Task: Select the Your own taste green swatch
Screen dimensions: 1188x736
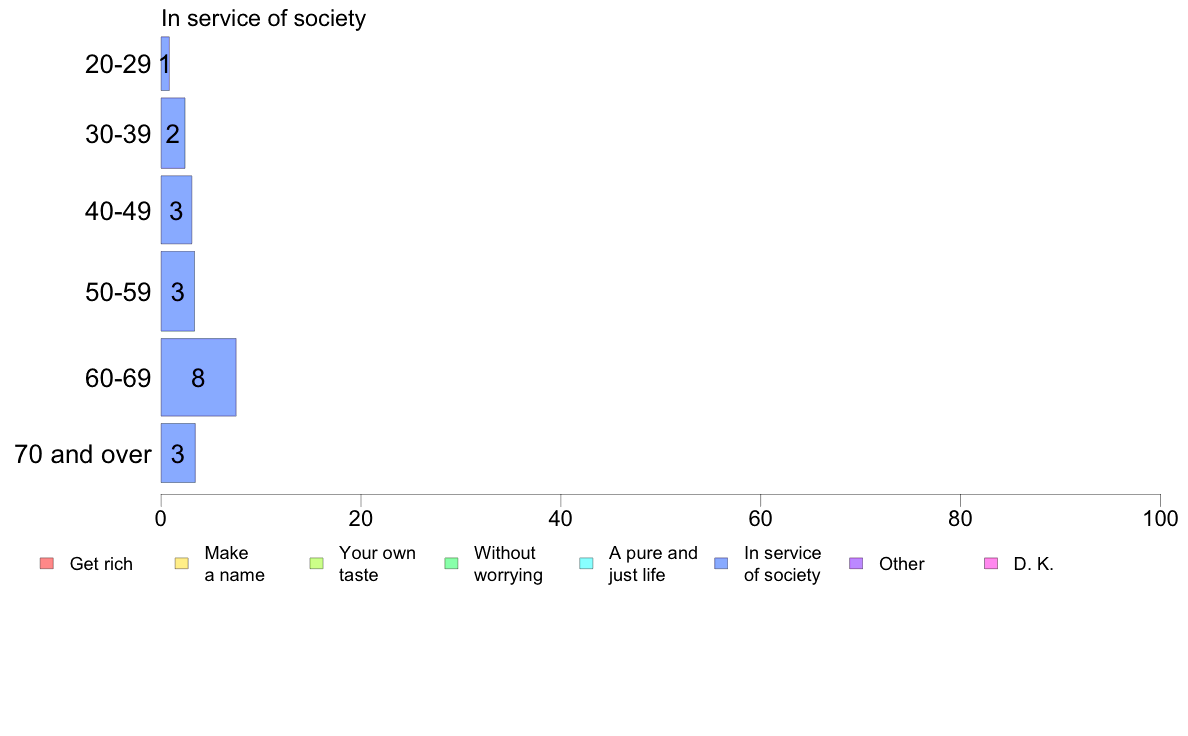Action: 317,563
